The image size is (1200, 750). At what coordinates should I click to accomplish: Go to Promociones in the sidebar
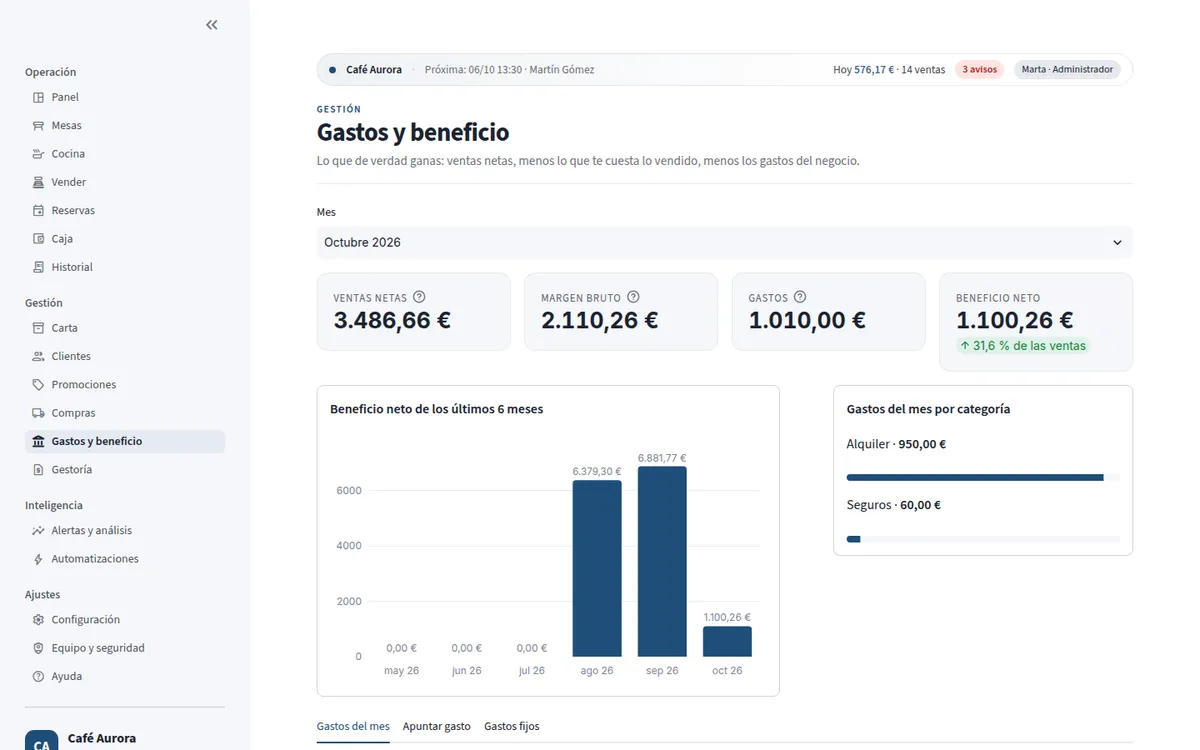click(125, 385)
